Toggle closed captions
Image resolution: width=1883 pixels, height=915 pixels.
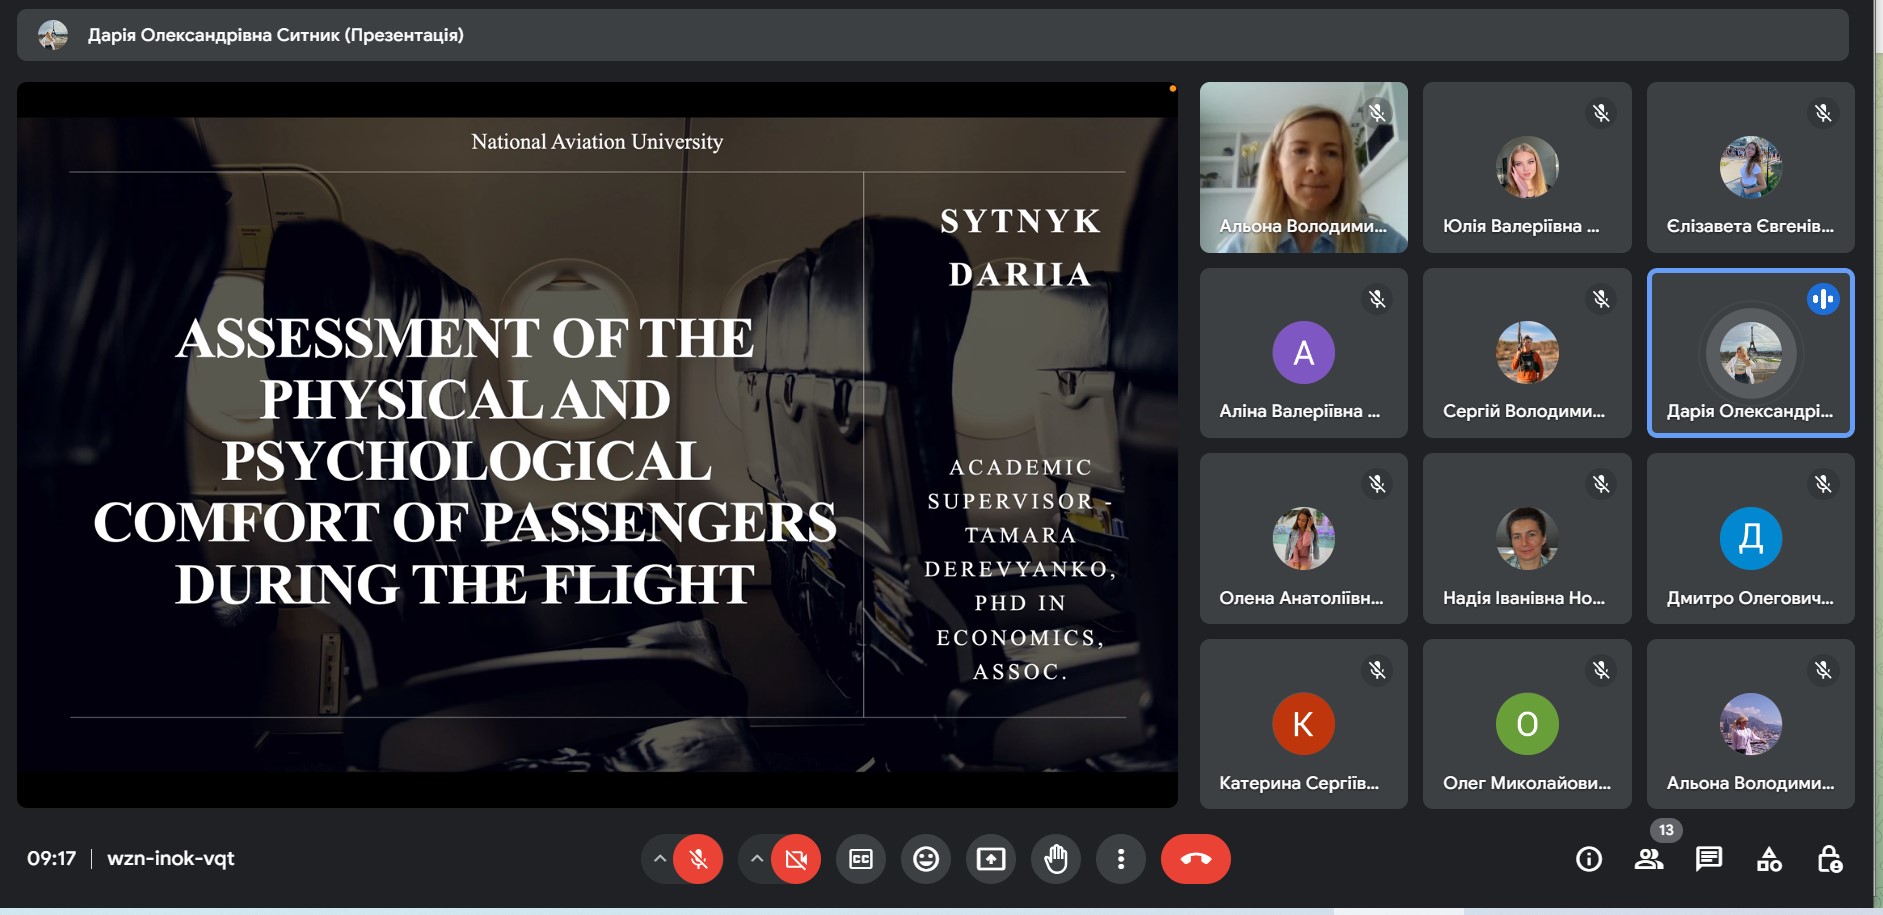(x=860, y=859)
